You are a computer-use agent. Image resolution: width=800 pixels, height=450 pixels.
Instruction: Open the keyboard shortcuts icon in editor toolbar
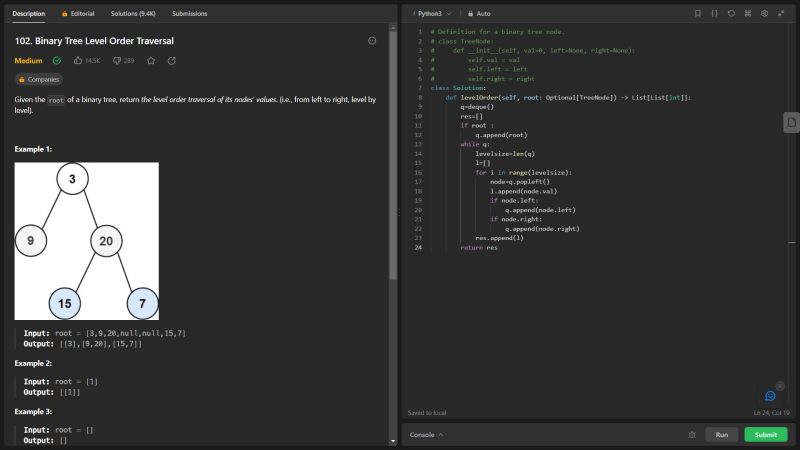click(x=748, y=14)
